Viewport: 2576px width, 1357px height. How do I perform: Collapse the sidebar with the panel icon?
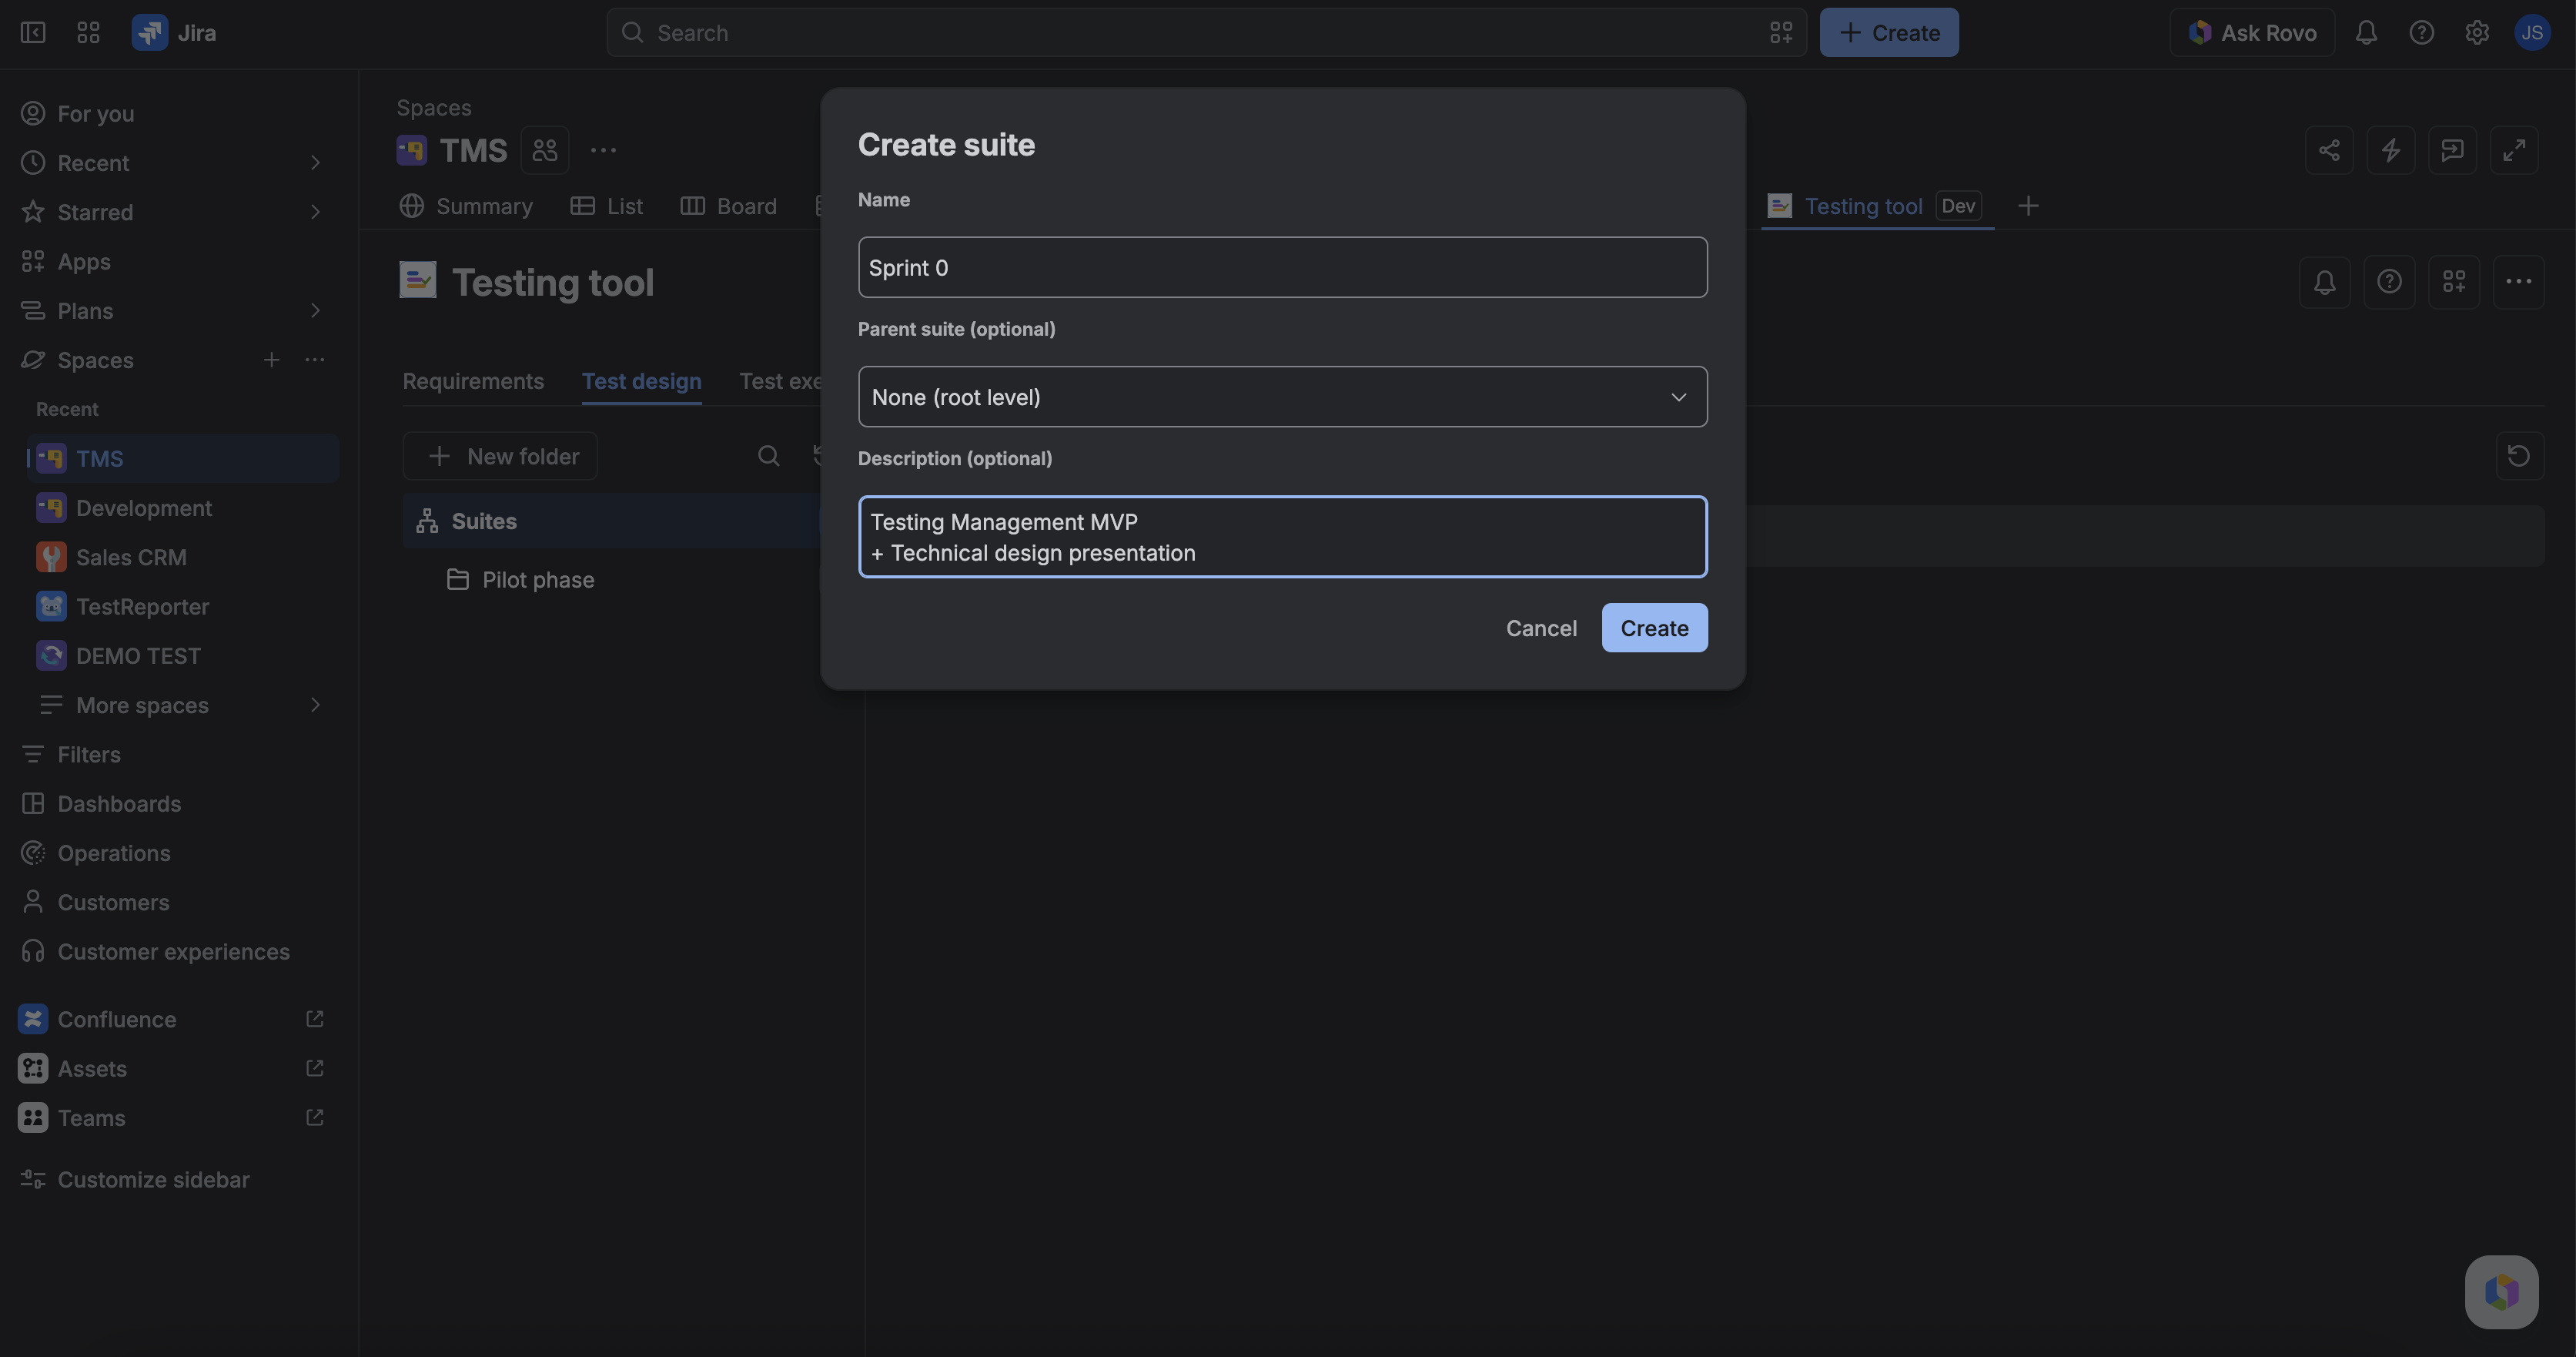[x=33, y=33]
